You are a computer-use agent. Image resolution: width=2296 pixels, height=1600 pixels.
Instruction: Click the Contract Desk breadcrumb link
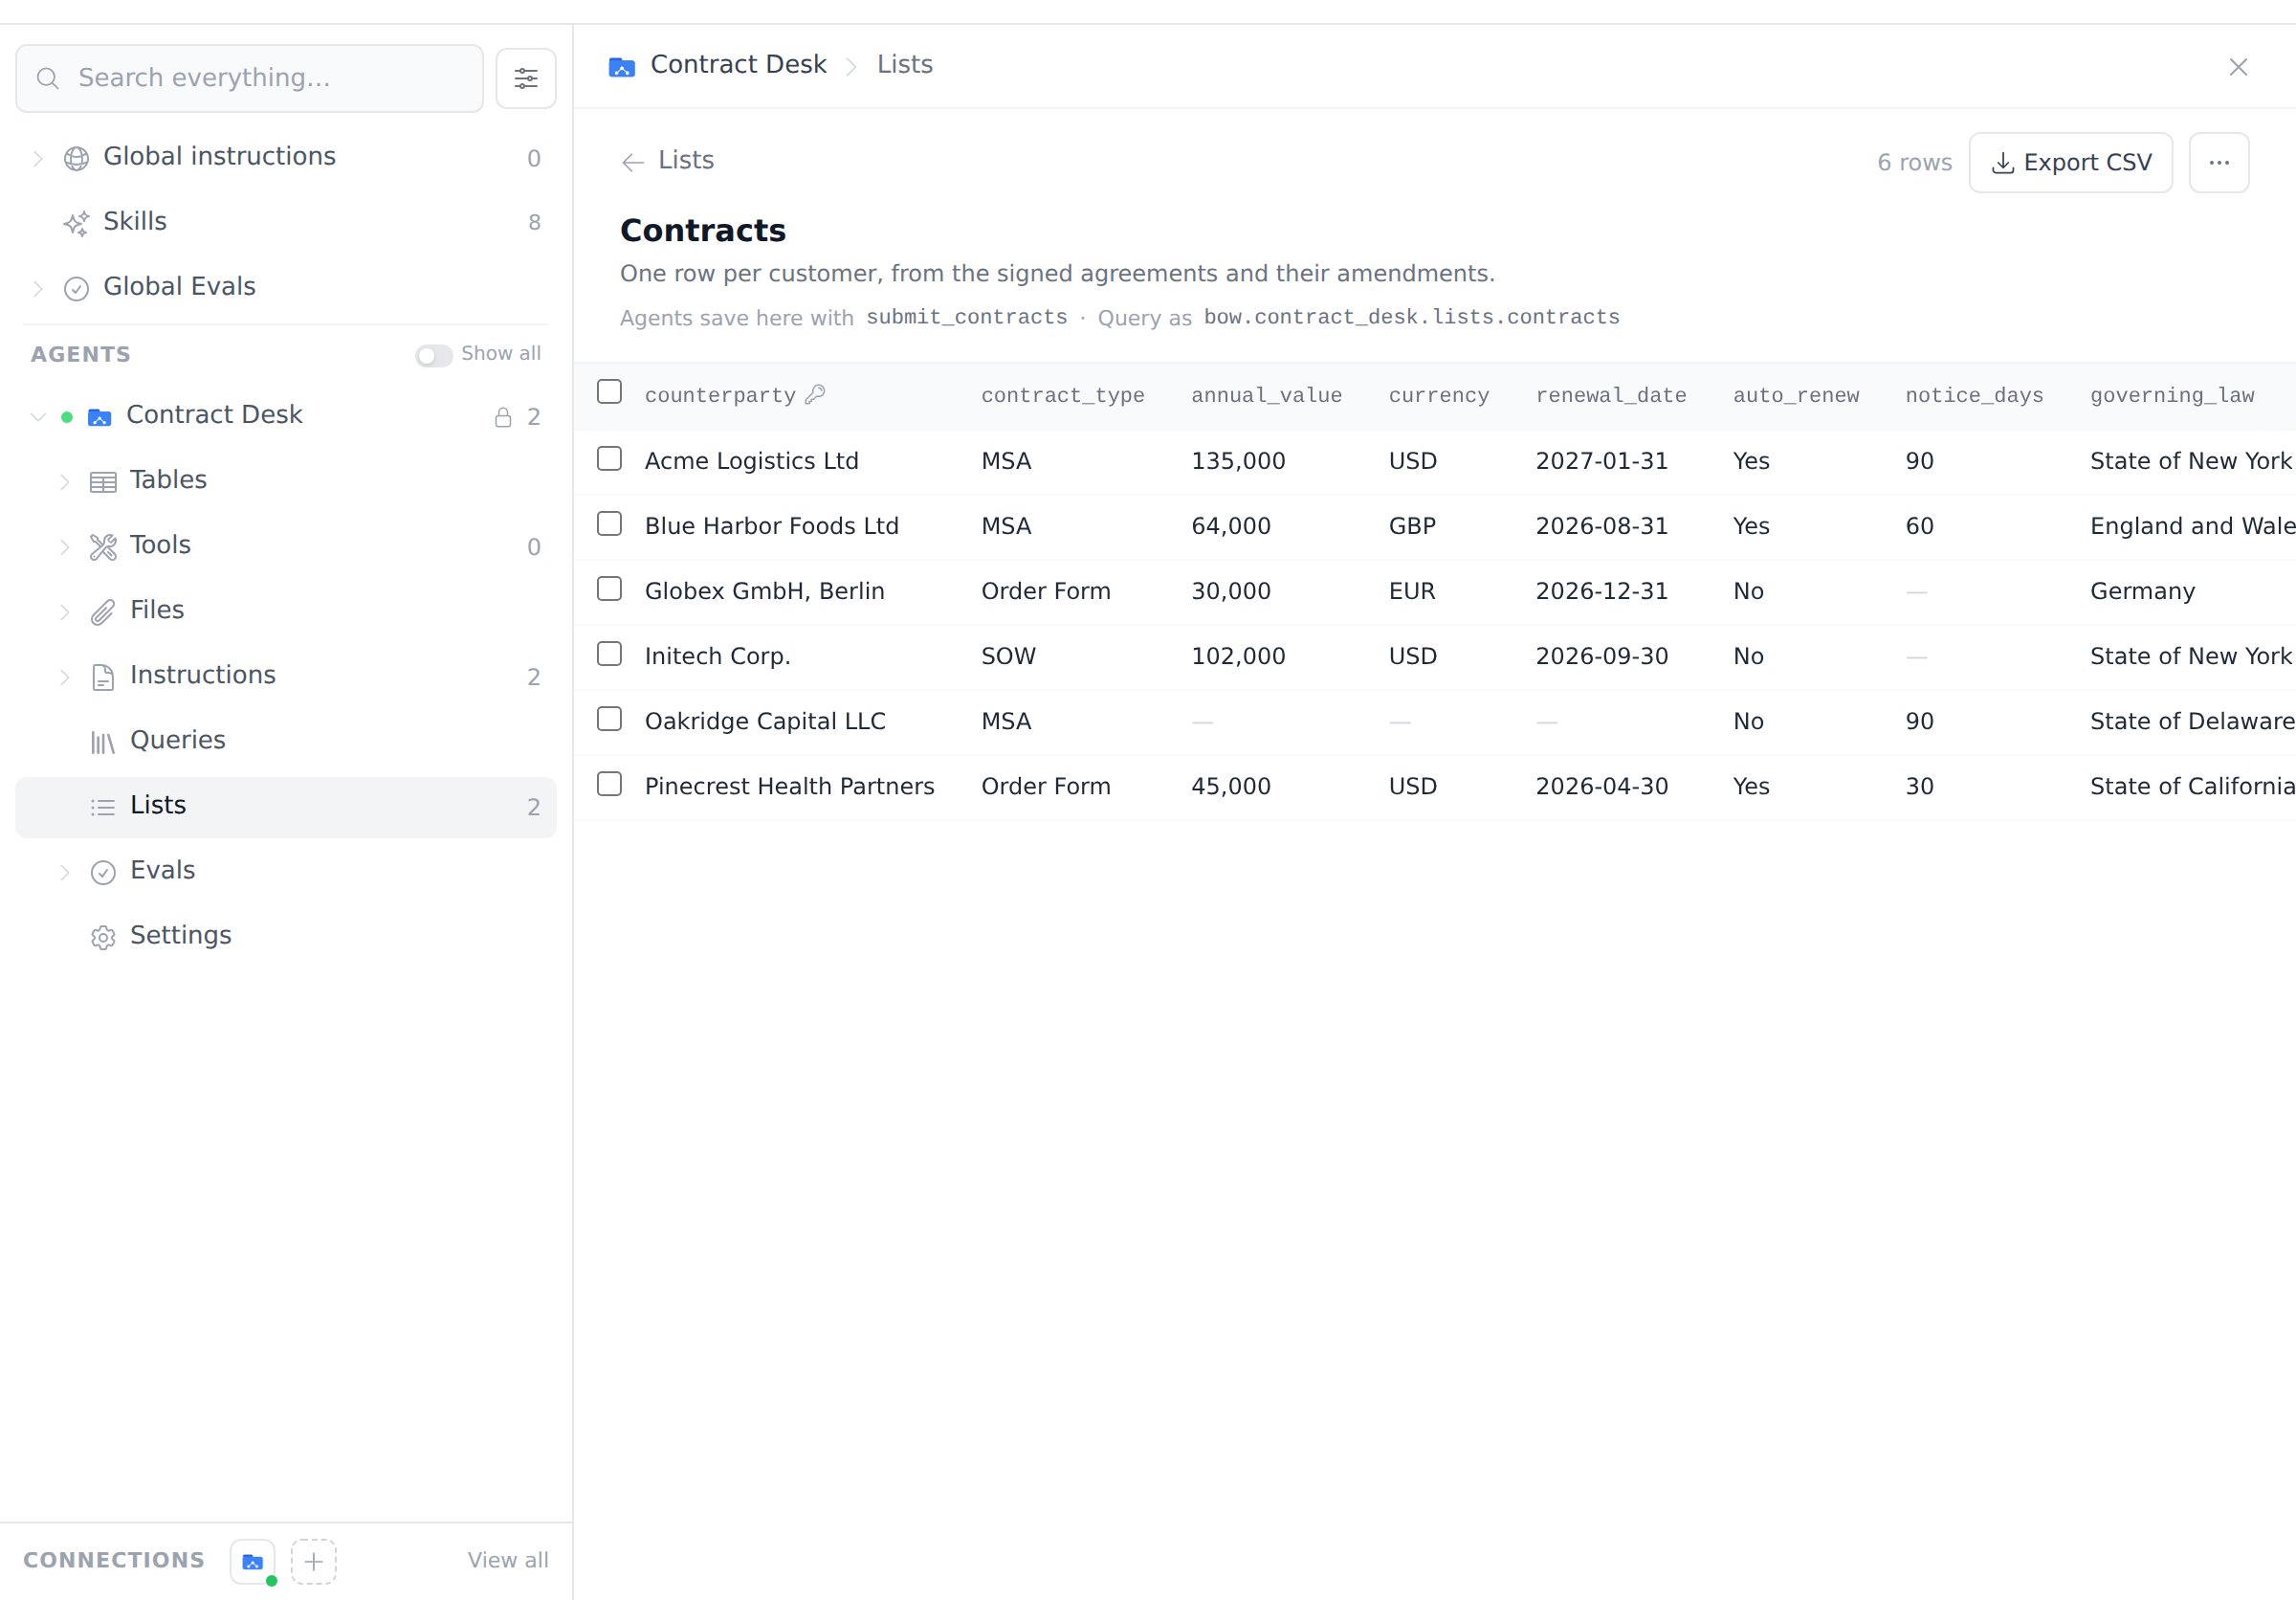point(738,65)
